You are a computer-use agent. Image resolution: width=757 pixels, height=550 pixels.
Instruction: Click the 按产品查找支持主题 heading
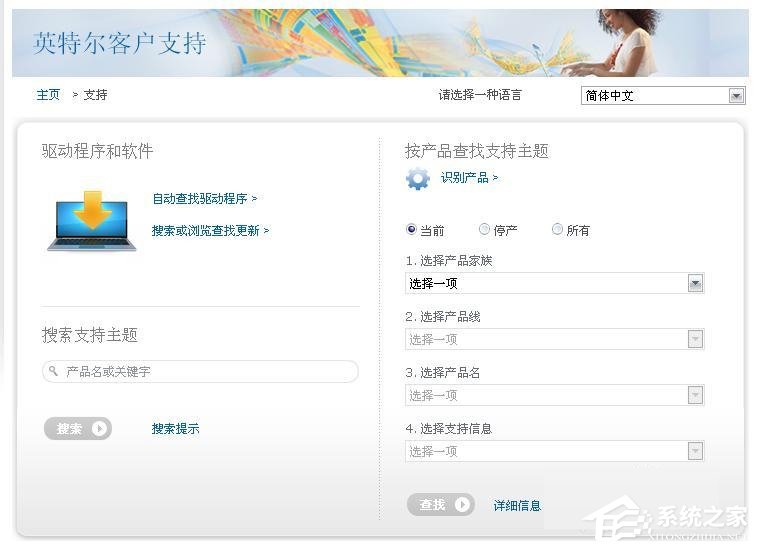[x=477, y=151]
